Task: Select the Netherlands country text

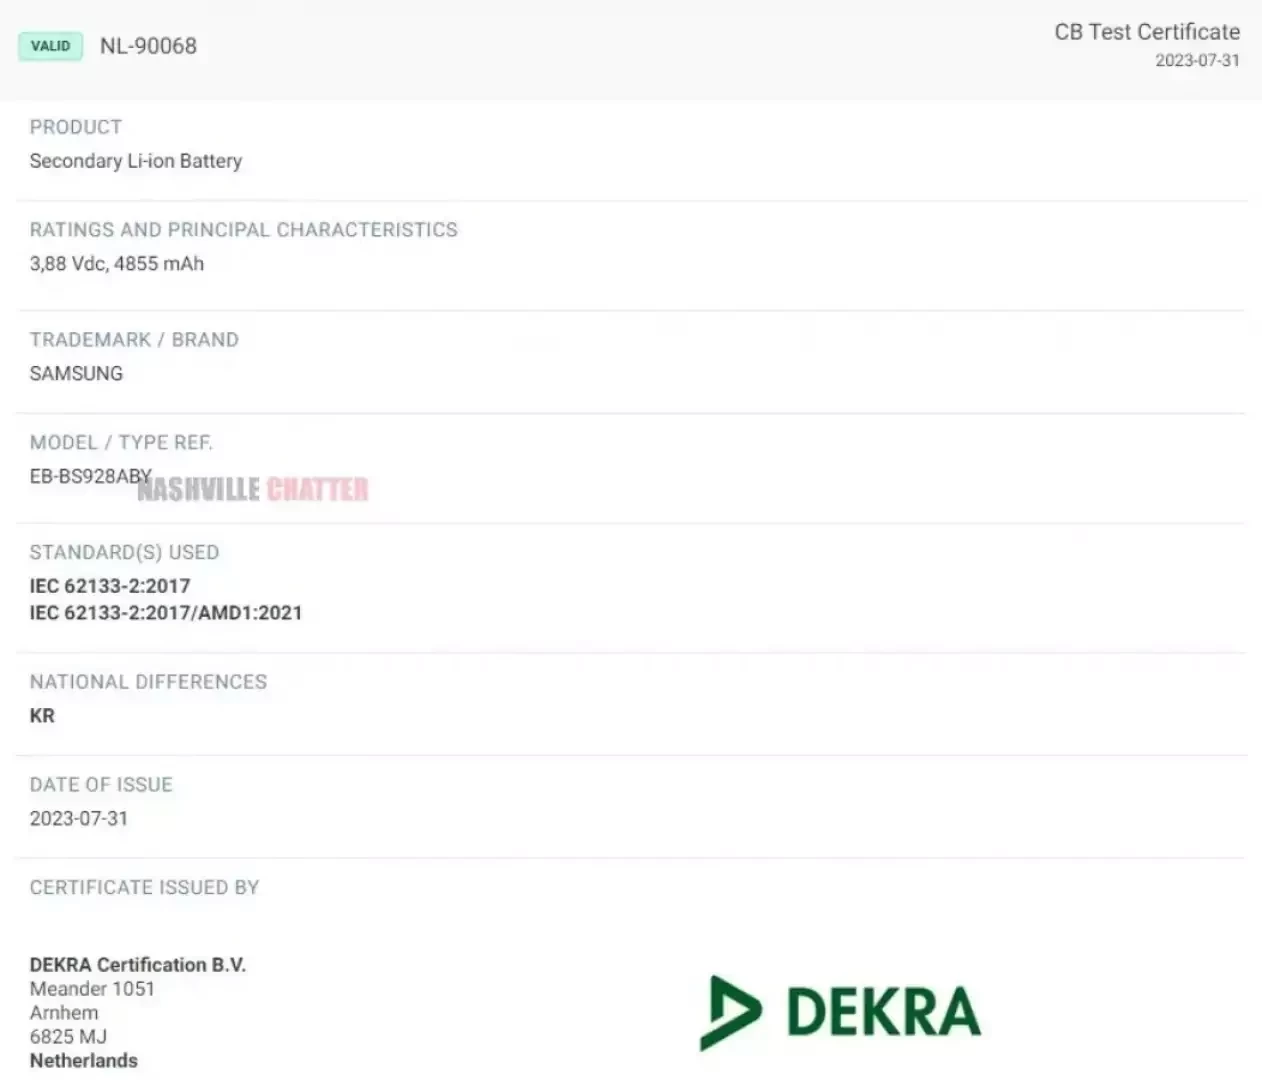Action: [84, 1061]
